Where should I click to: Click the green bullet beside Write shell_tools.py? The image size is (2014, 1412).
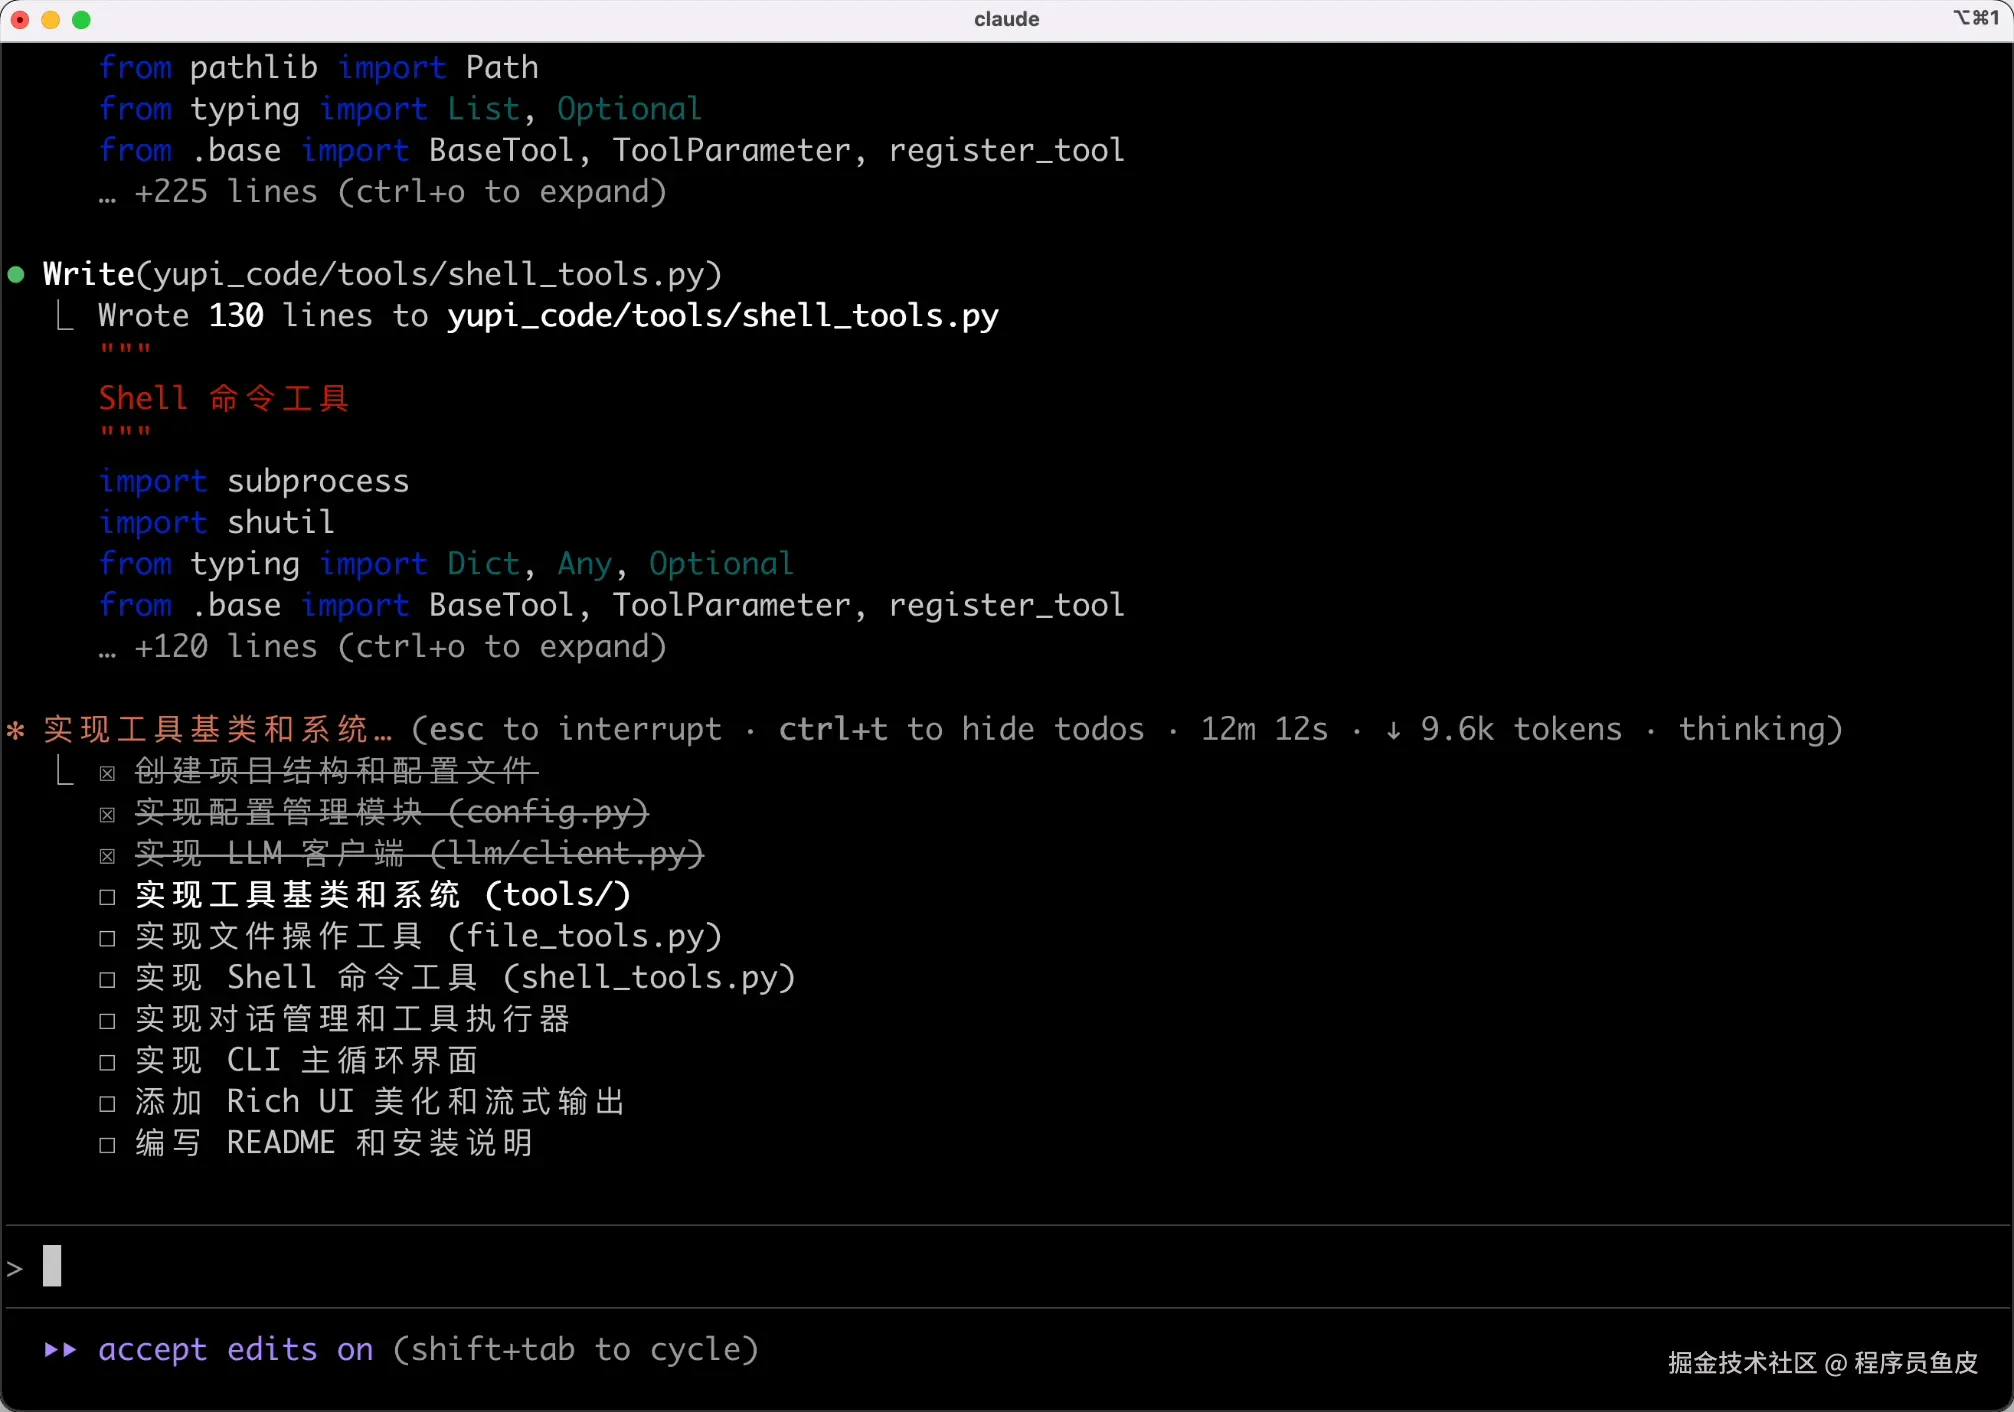[x=16, y=275]
